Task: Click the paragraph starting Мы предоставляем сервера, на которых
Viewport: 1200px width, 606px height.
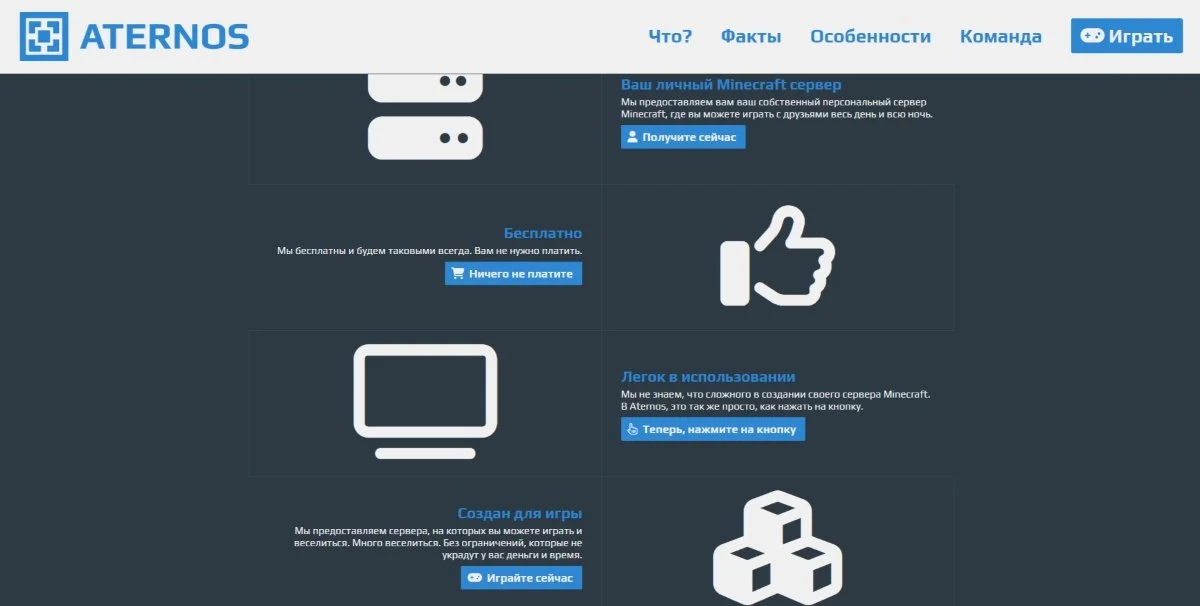Action: [x=438, y=543]
